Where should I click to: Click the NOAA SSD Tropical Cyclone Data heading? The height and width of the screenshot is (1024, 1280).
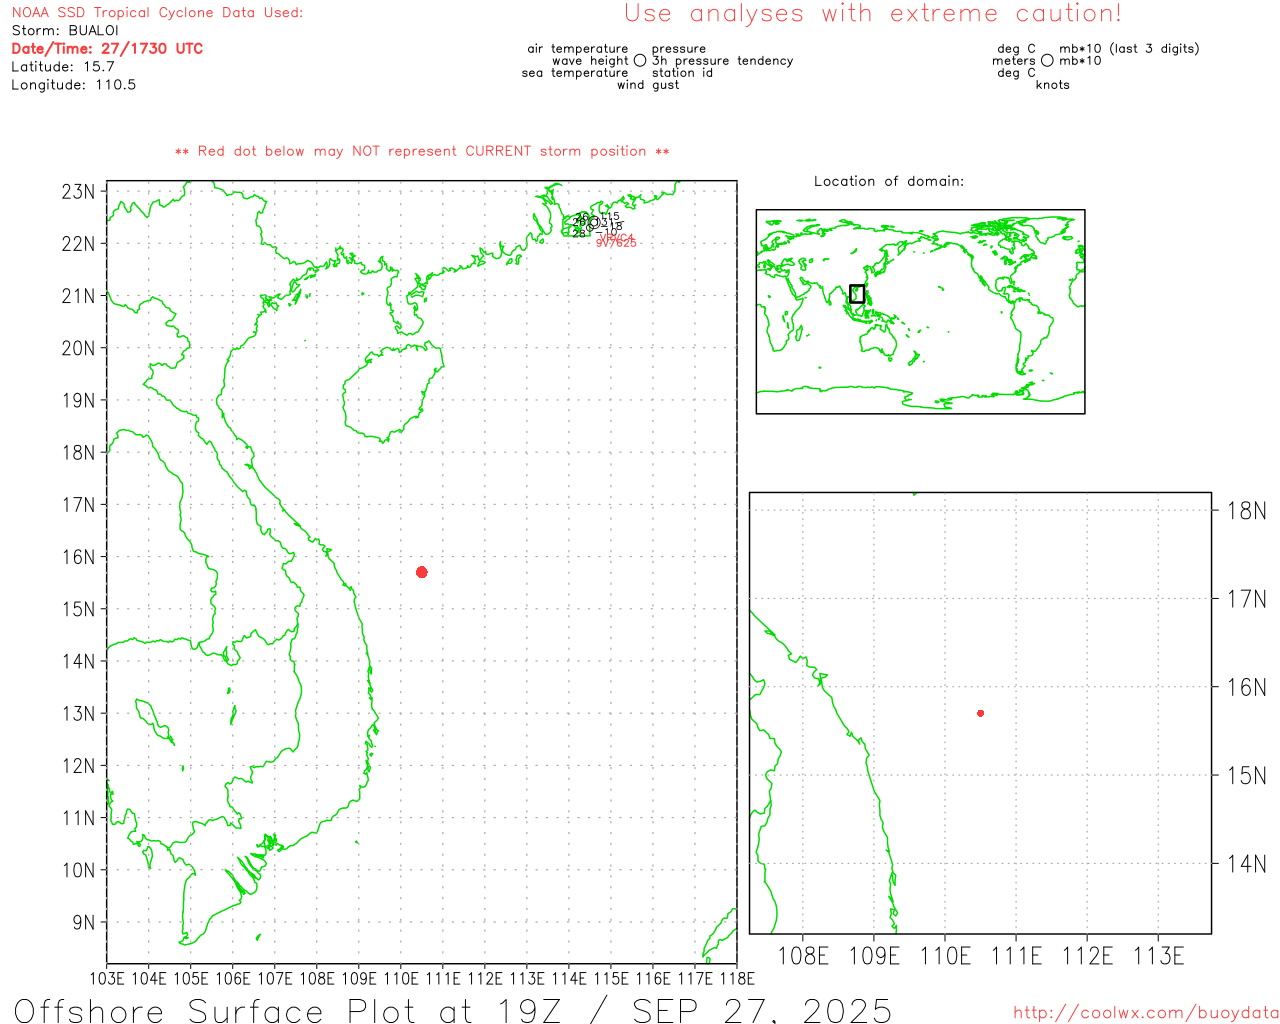click(157, 13)
